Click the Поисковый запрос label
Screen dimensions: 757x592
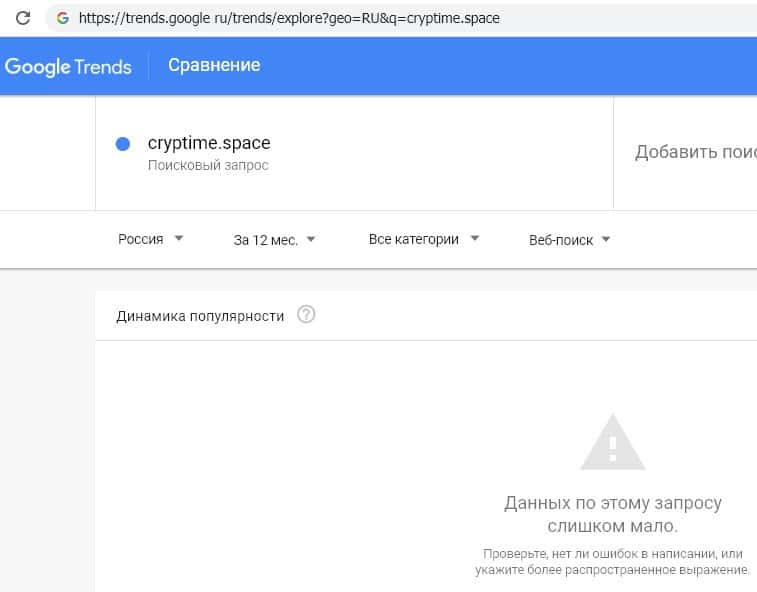coord(208,165)
